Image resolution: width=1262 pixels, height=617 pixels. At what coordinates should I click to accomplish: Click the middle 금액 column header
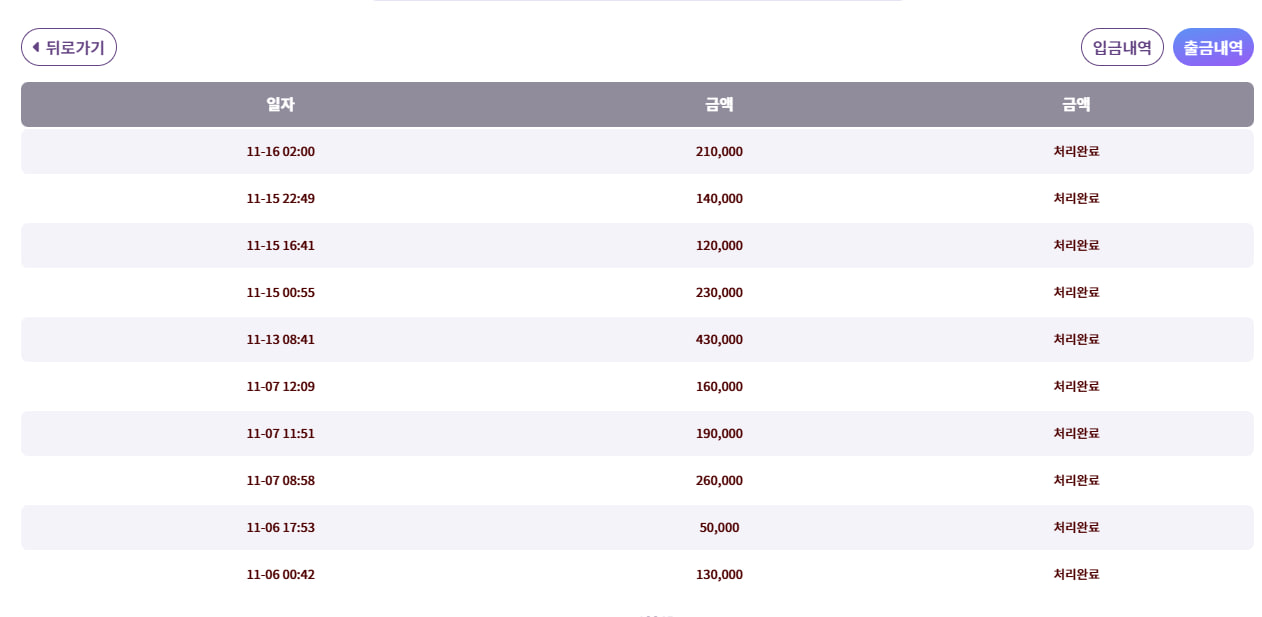(719, 104)
